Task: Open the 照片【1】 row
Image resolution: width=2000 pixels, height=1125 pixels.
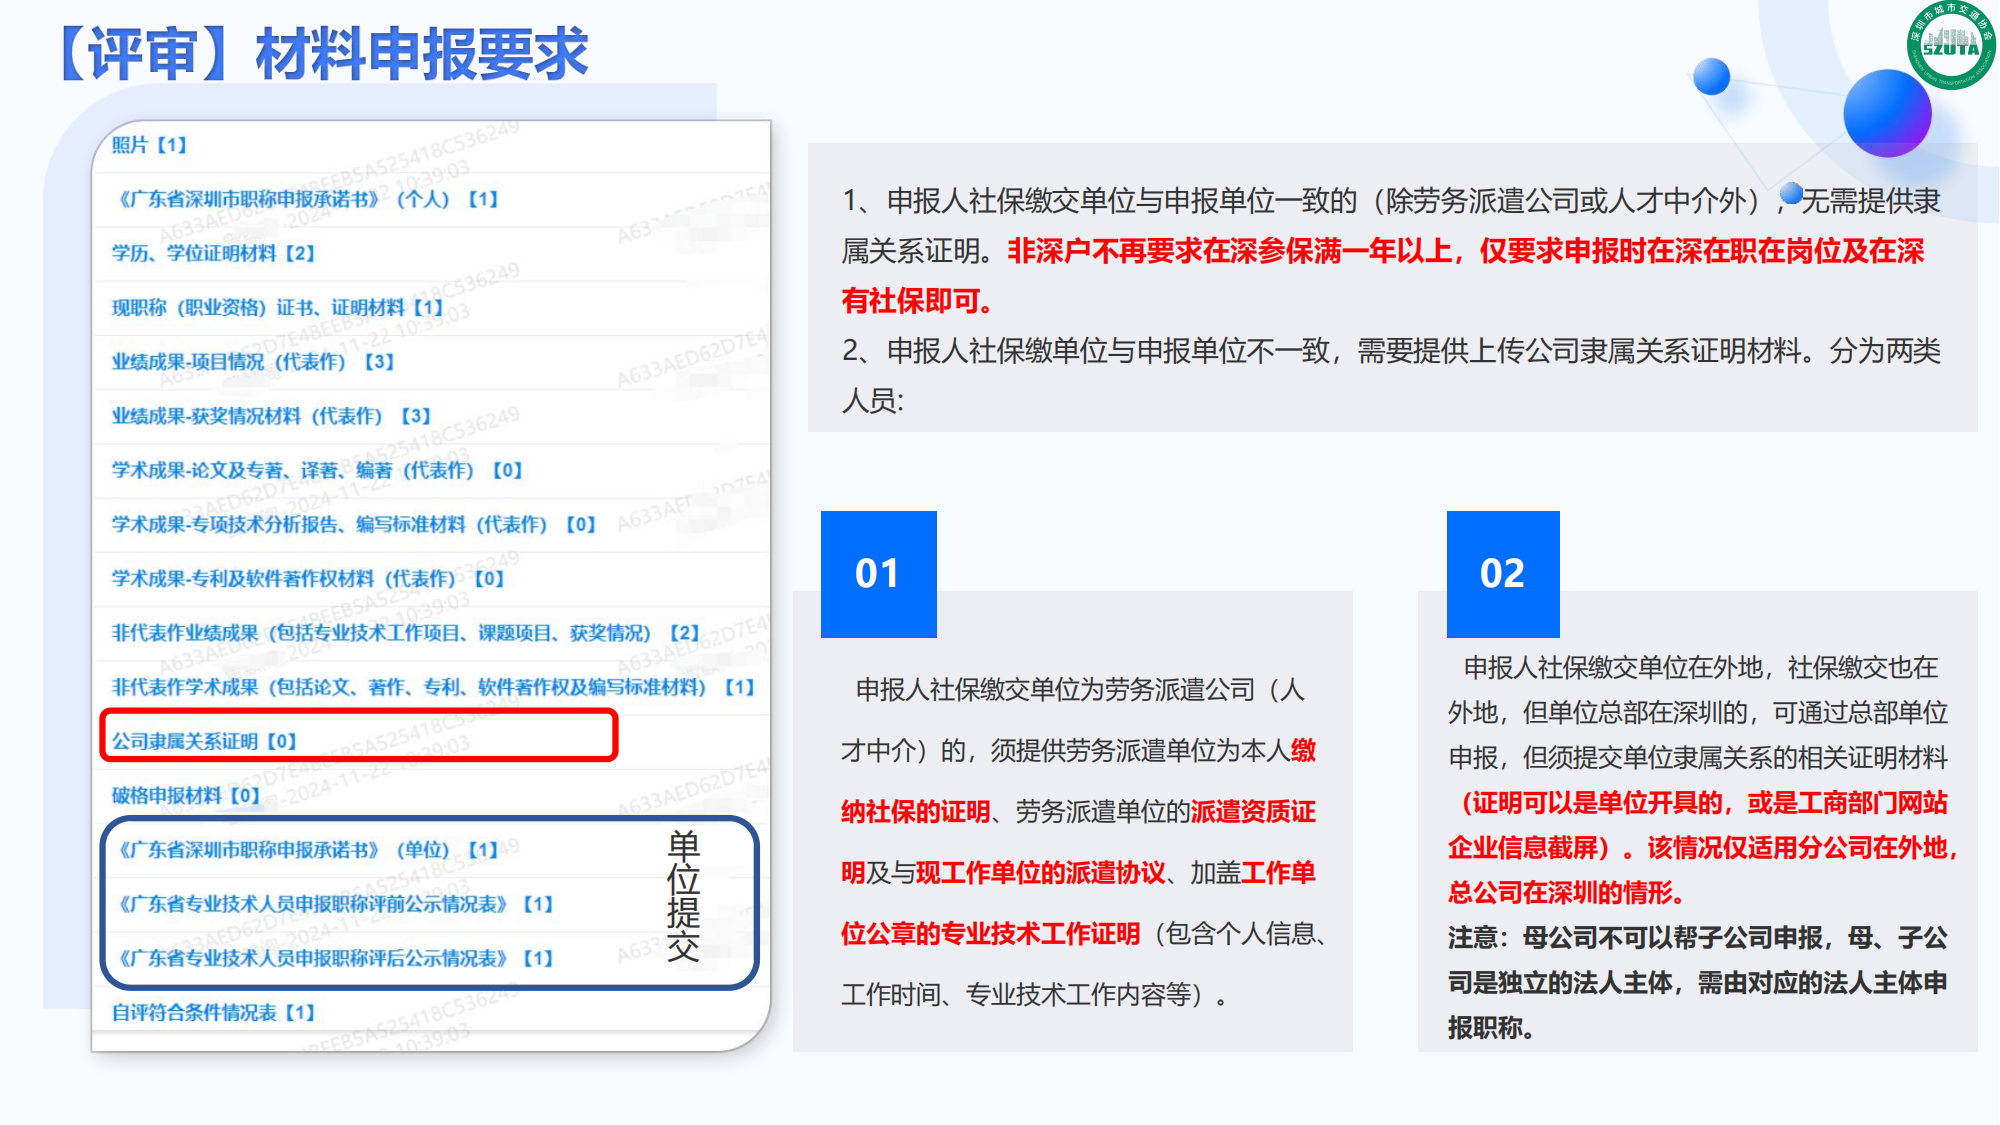Action: pos(149,145)
